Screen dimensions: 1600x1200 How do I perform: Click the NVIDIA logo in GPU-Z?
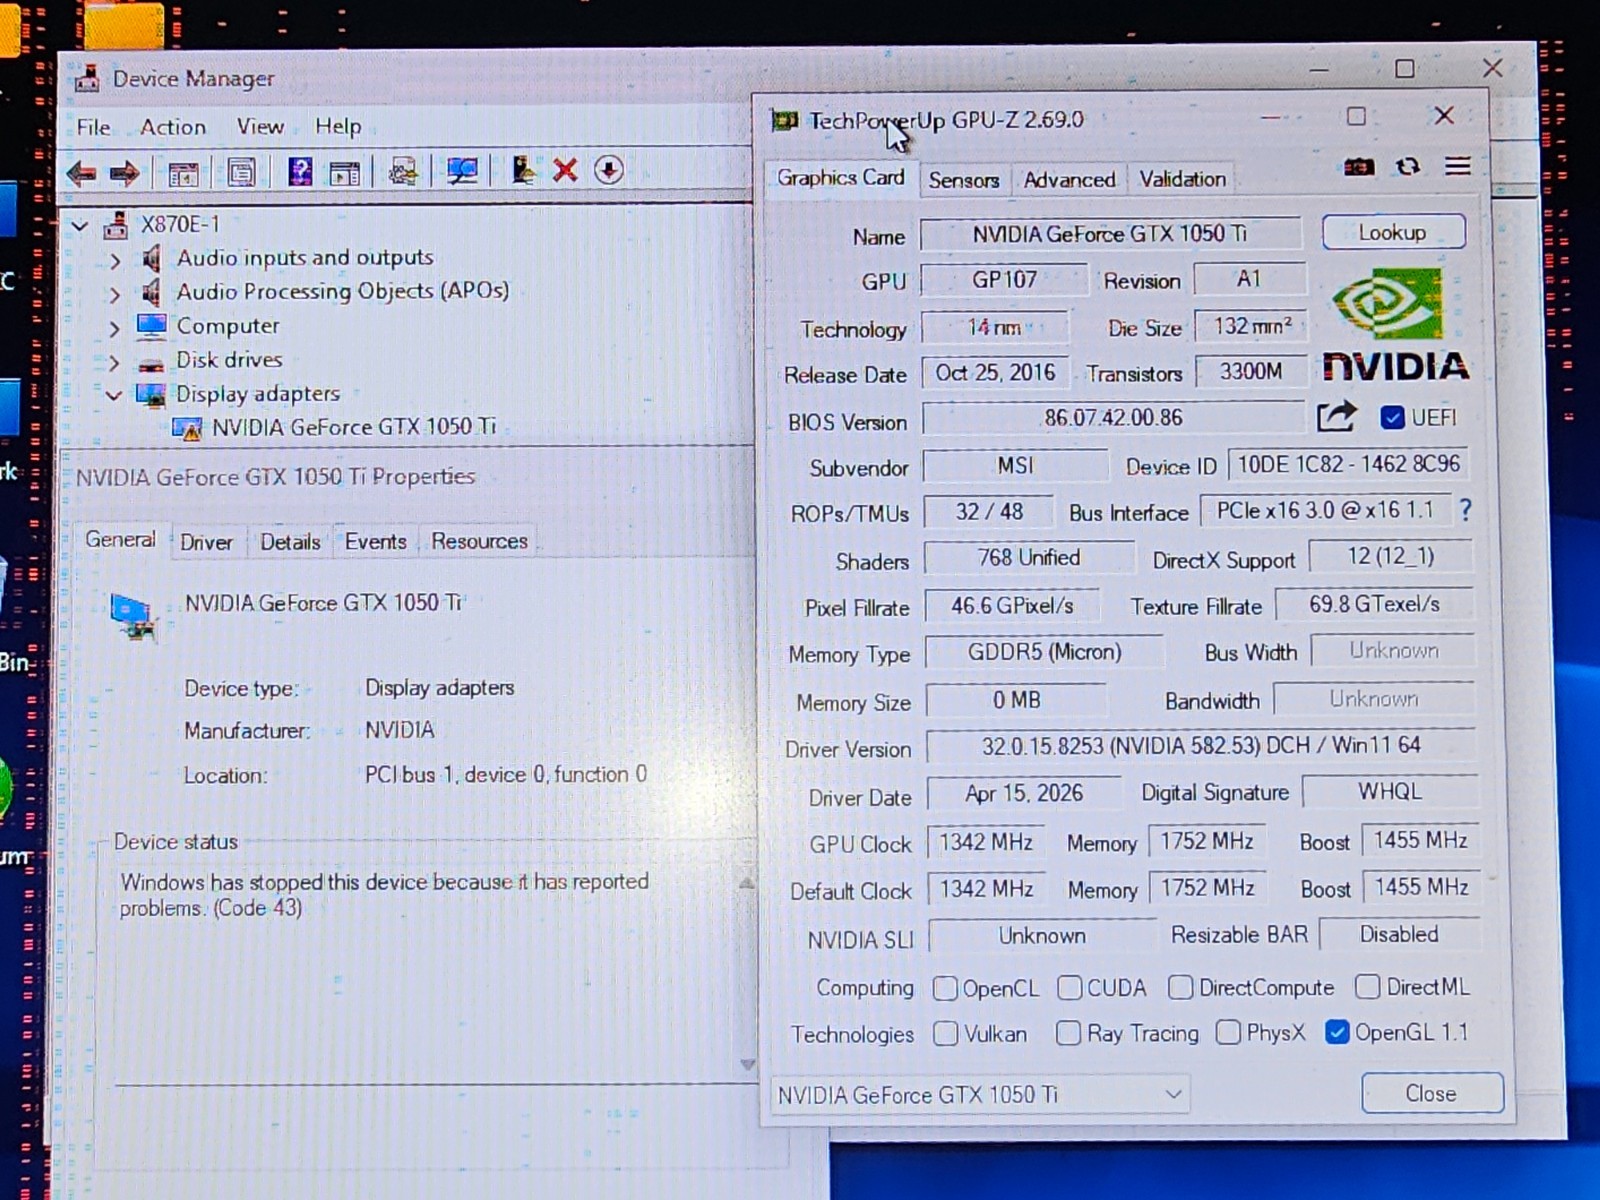coord(1395,324)
